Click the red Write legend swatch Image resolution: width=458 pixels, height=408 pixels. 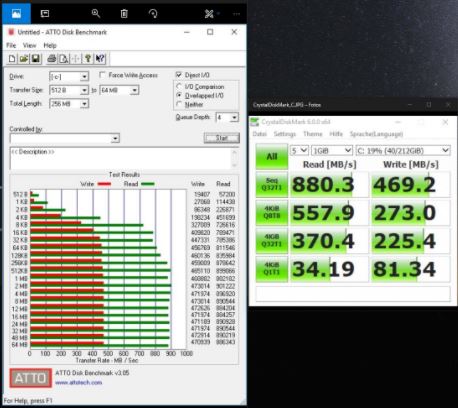point(104,184)
